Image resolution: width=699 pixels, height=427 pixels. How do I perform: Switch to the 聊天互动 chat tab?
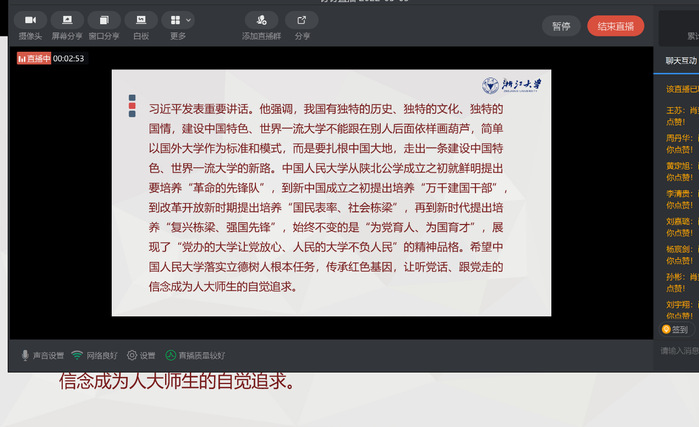[x=680, y=61]
